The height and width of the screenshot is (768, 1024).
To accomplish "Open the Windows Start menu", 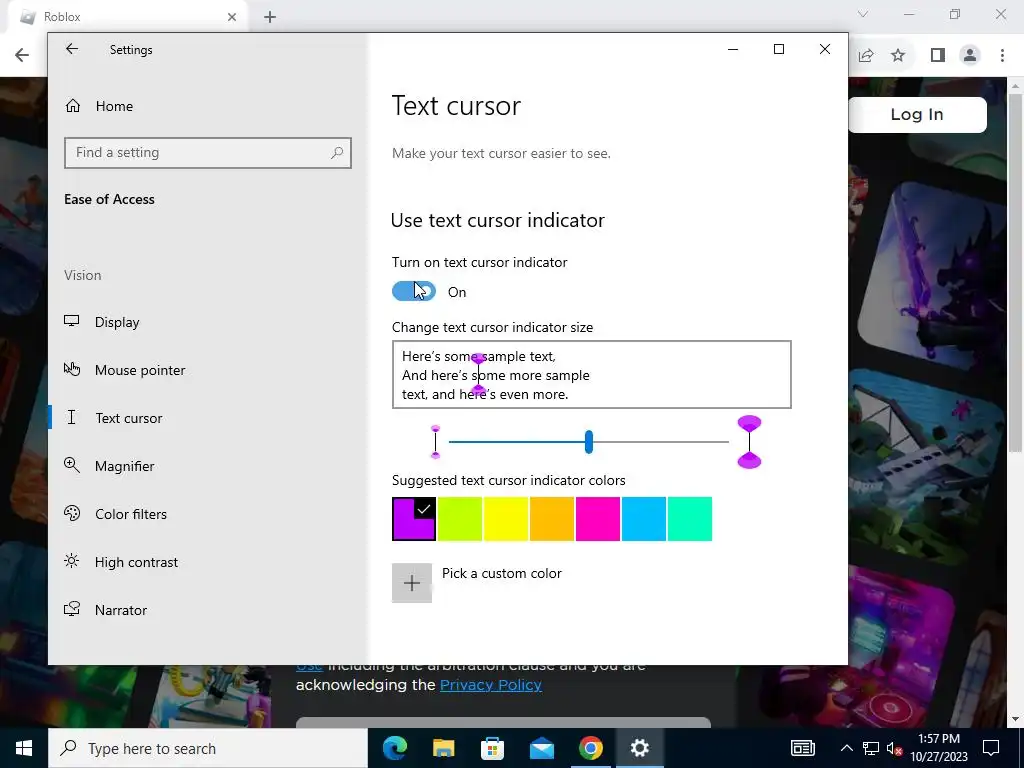I will [x=24, y=748].
